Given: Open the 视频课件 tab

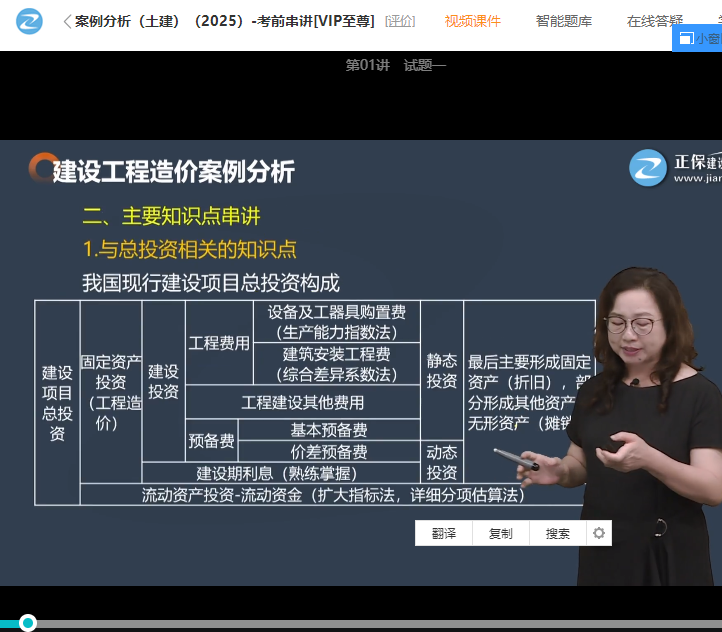Looking at the screenshot, I should click(x=473, y=21).
